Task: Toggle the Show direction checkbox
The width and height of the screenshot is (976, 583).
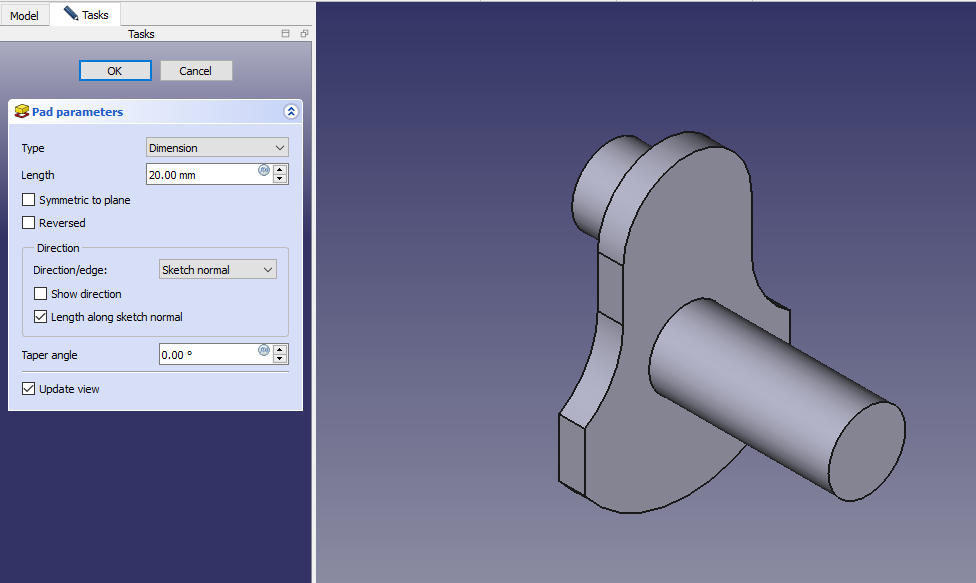Action: [x=41, y=294]
